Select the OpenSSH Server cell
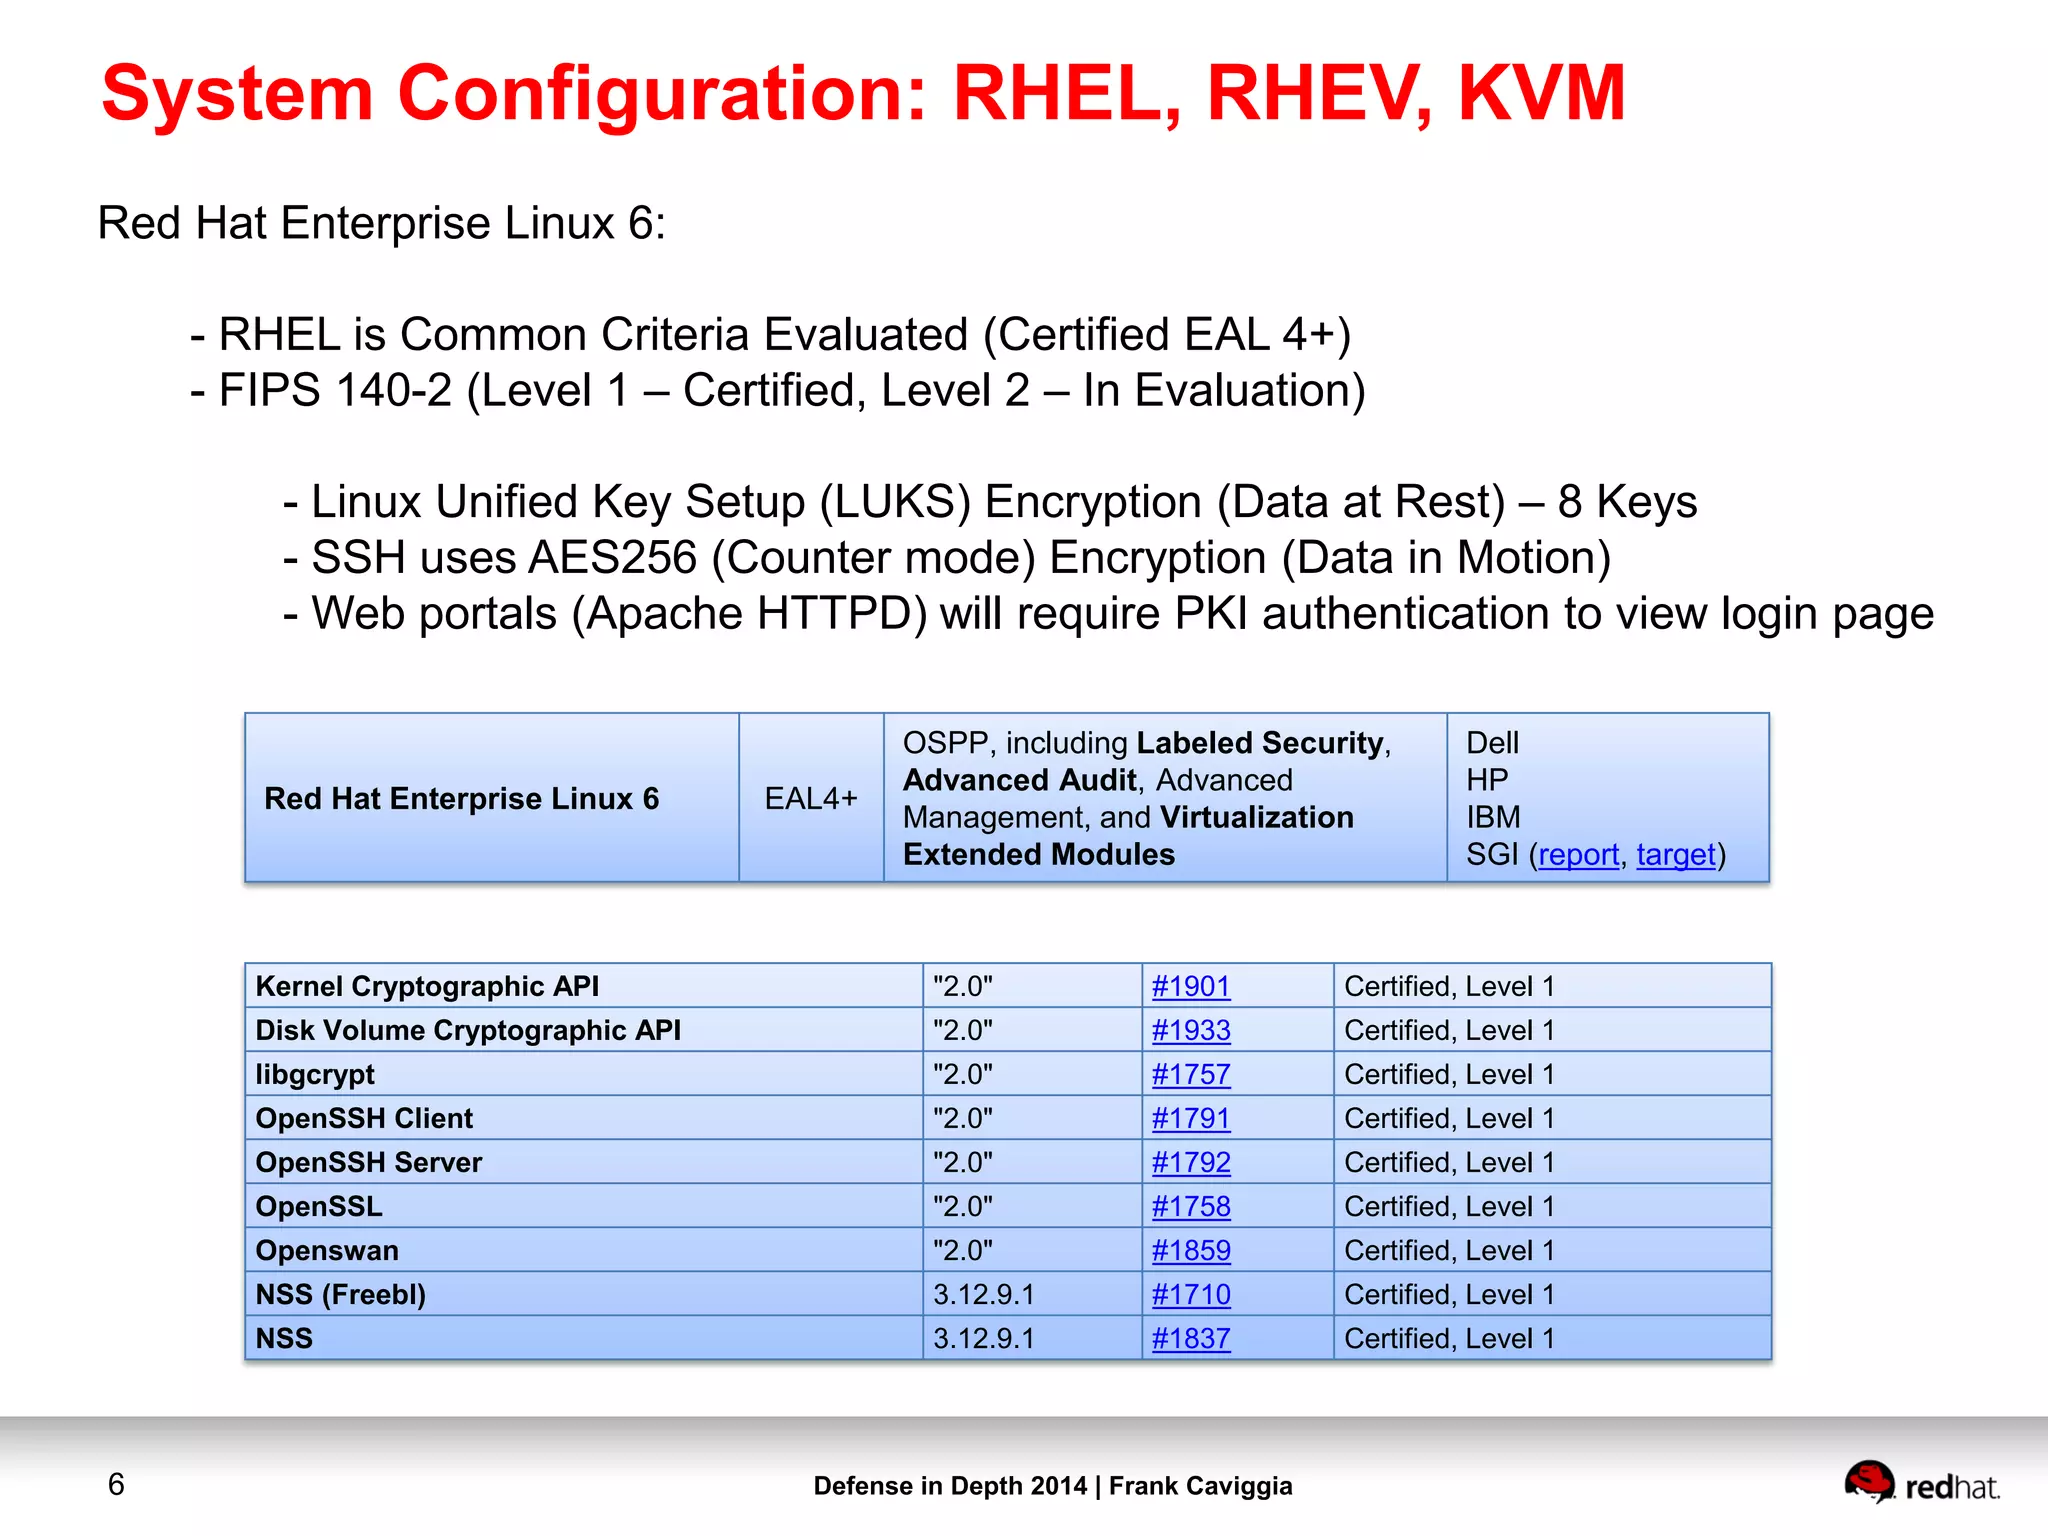 584,1162
